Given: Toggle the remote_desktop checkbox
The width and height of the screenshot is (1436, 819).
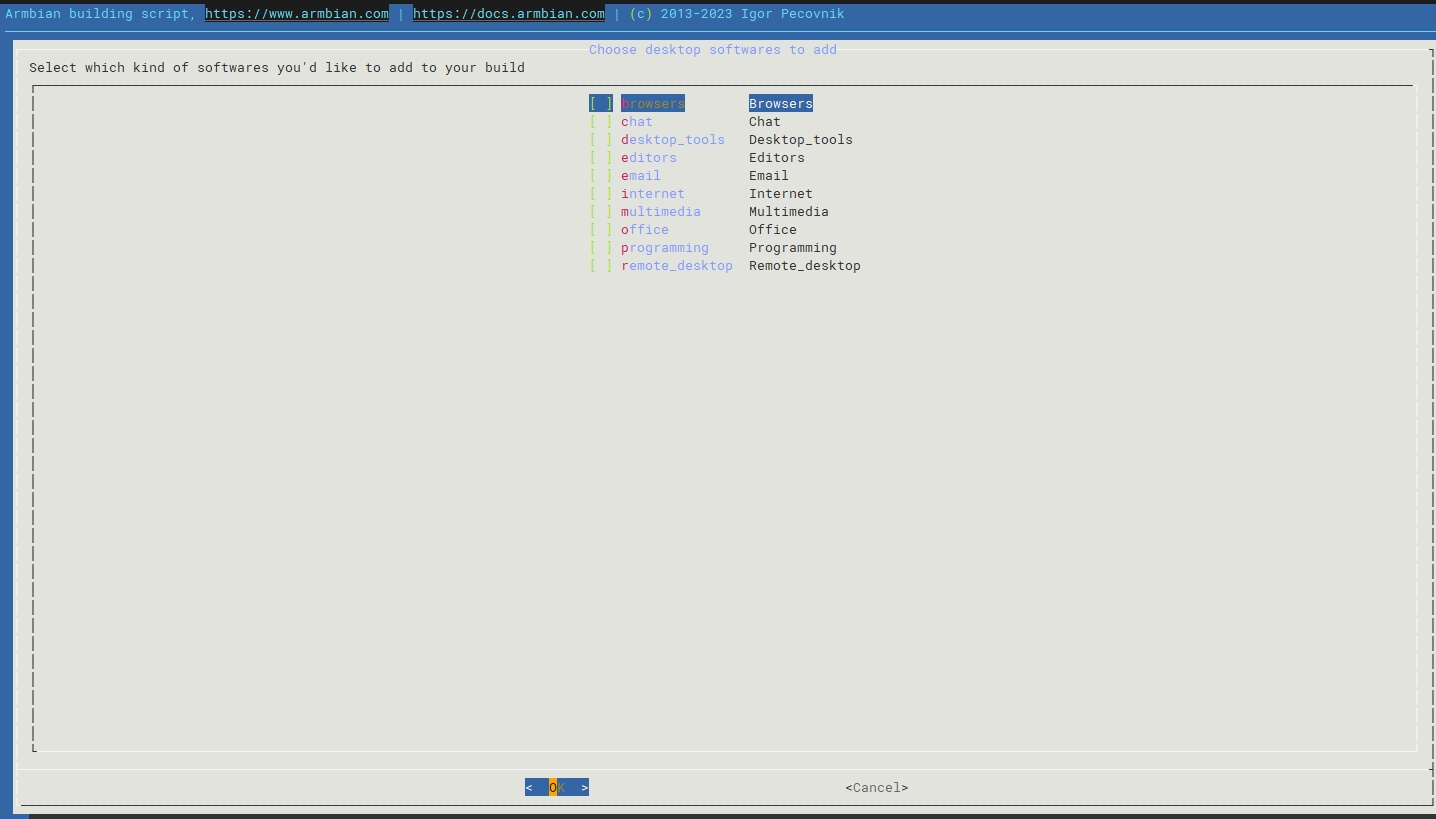Looking at the screenshot, I should coord(601,266).
